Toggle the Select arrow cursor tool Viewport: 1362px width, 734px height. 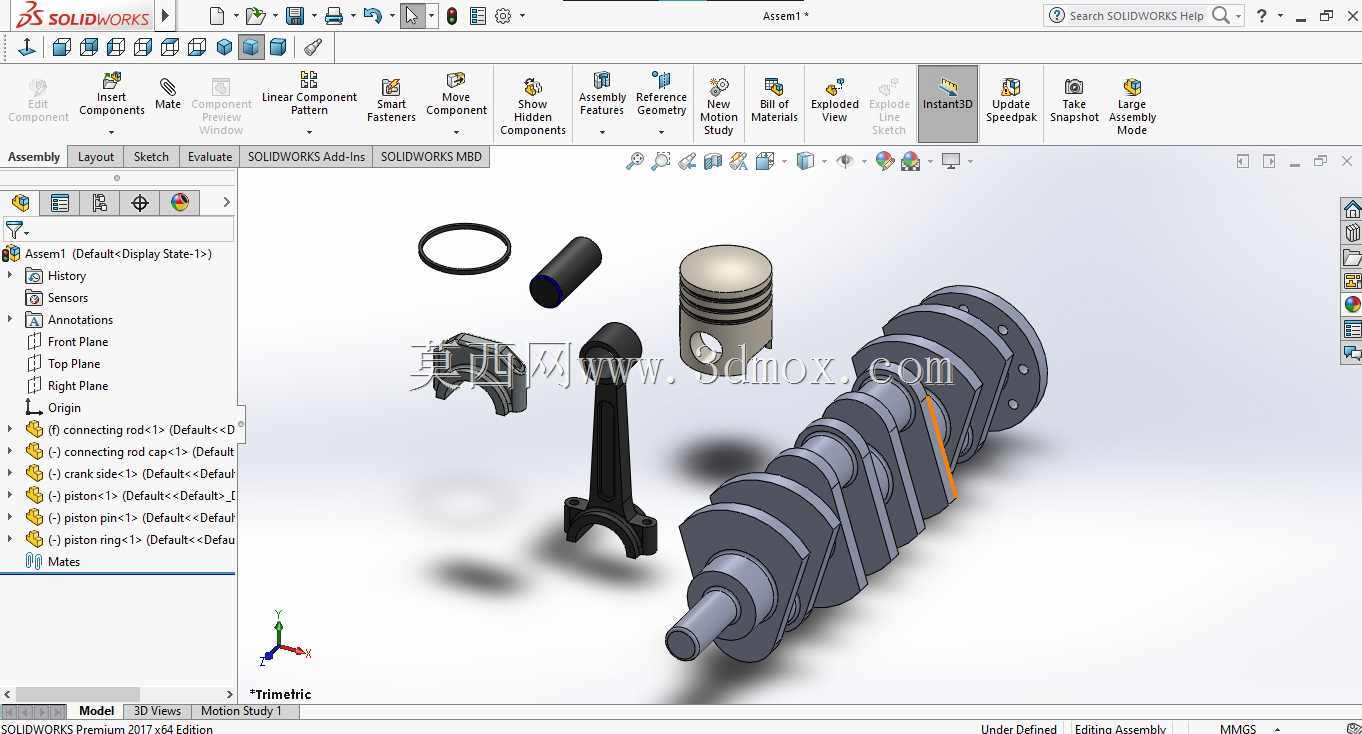click(412, 16)
